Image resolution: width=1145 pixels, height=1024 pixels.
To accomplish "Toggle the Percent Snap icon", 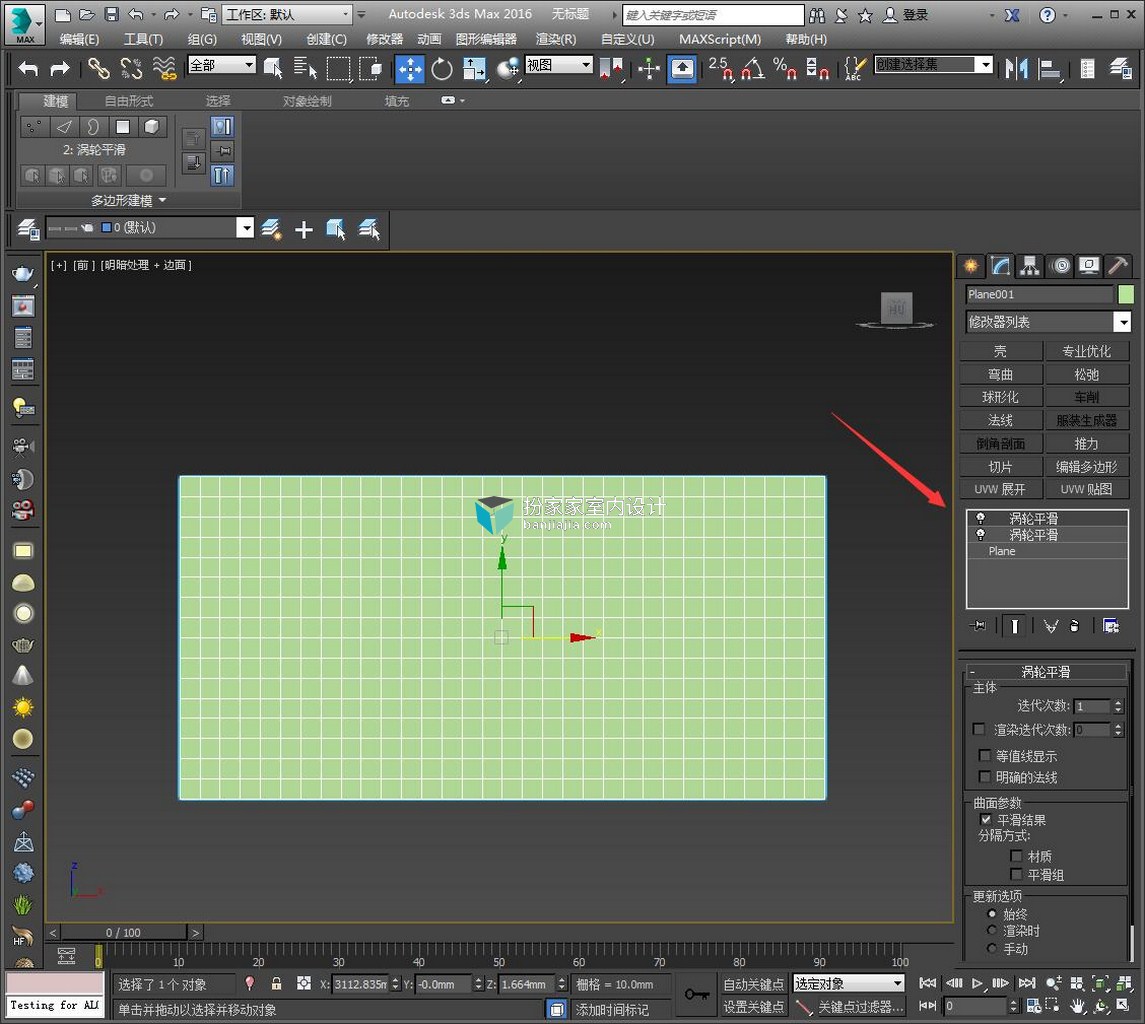I will coord(785,69).
